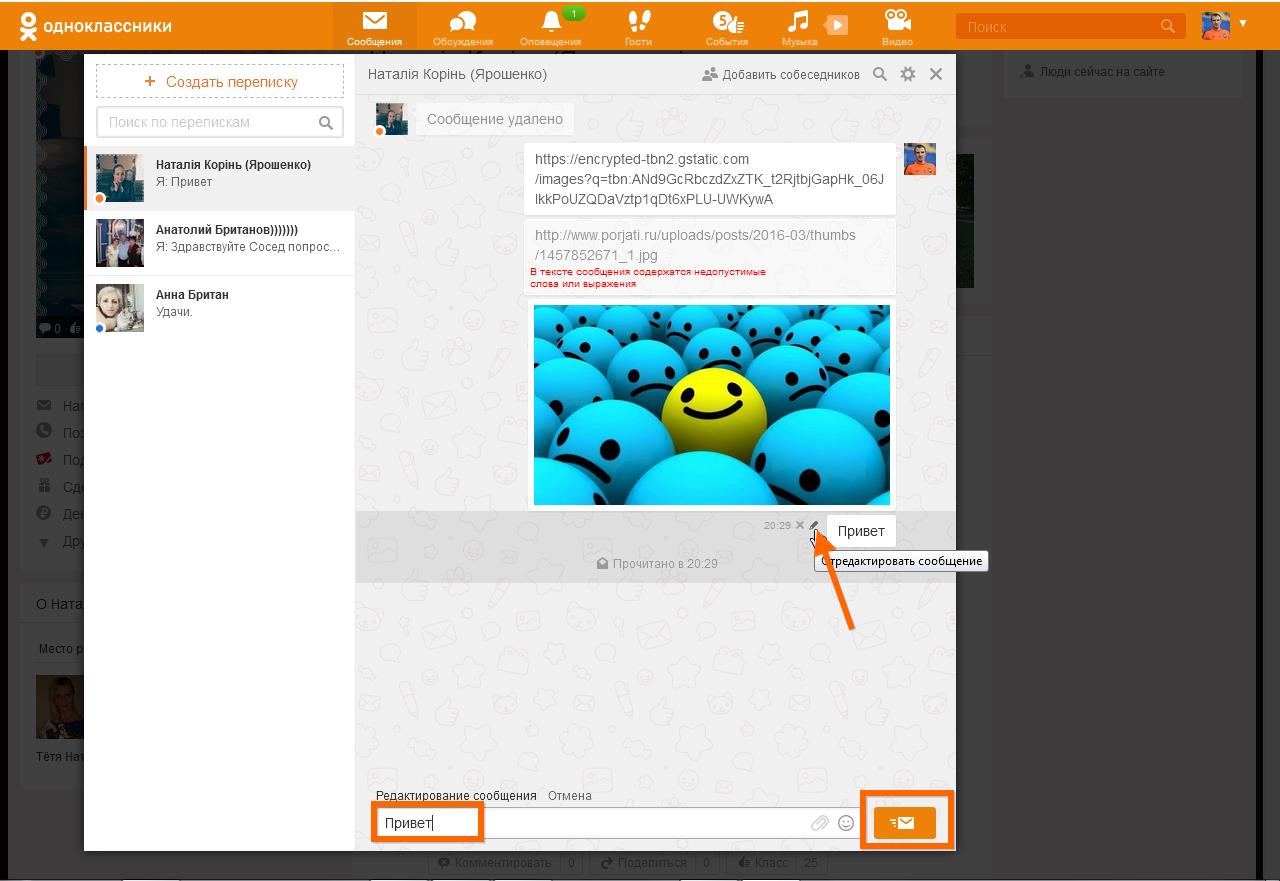Open the emoji smiley picker
The height and width of the screenshot is (881, 1280).
pos(846,823)
